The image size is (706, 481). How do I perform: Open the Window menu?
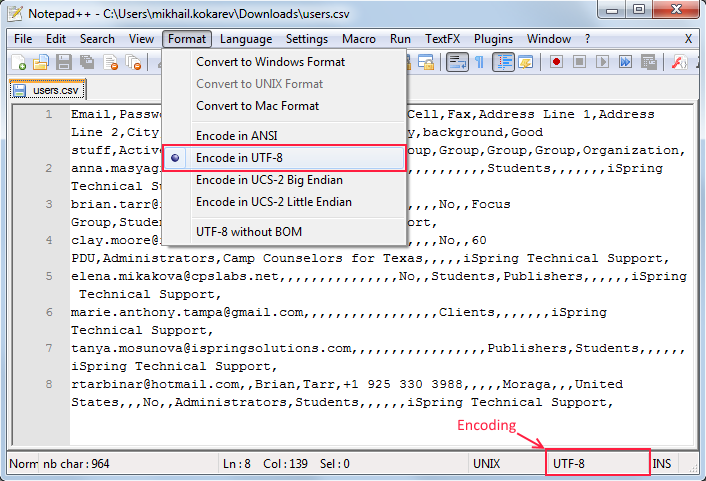(x=549, y=39)
